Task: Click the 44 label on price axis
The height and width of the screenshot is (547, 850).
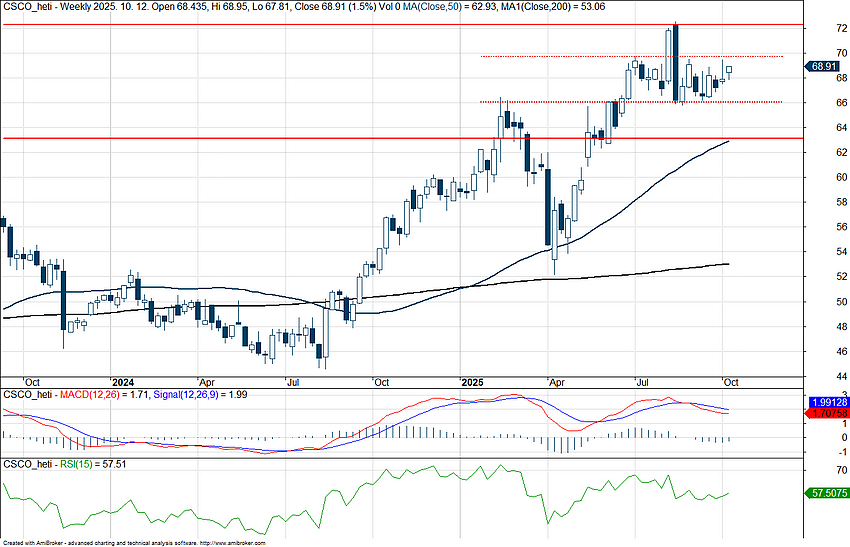Action: pos(814,376)
